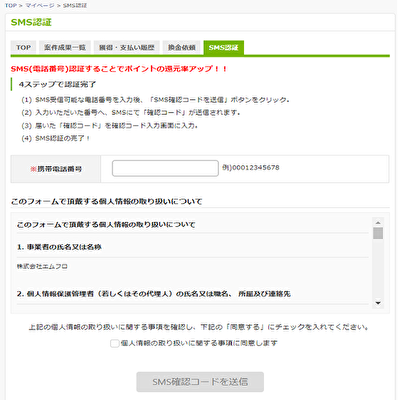Click the green SMS認証 page title
The width and height of the screenshot is (400, 400).
click(31, 22)
